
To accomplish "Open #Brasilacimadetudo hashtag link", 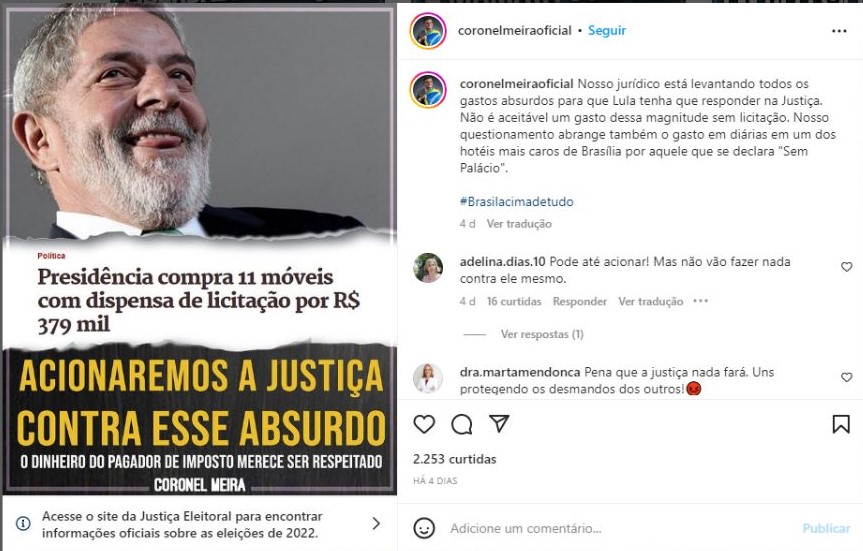I will pyautogui.click(x=516, y=201).
